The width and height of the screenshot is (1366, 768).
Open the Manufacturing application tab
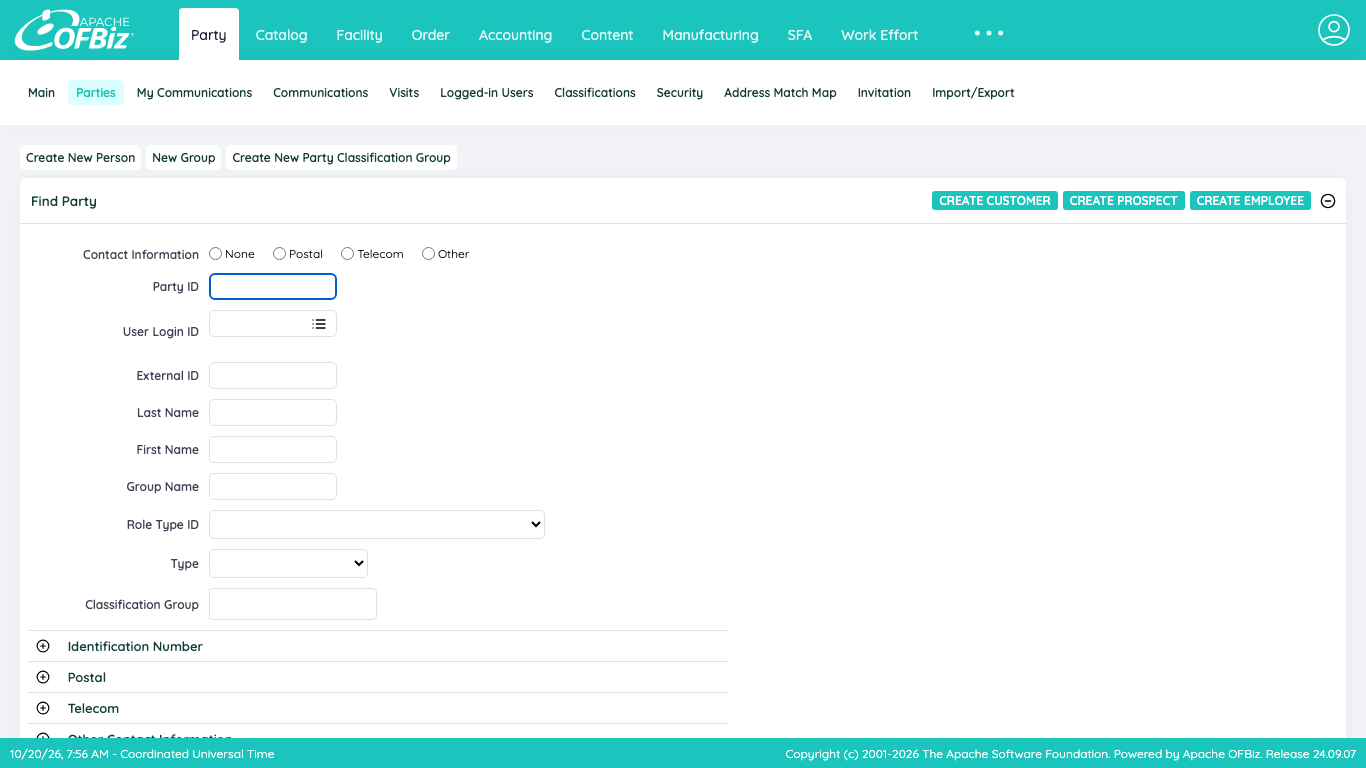pos(710,35)
